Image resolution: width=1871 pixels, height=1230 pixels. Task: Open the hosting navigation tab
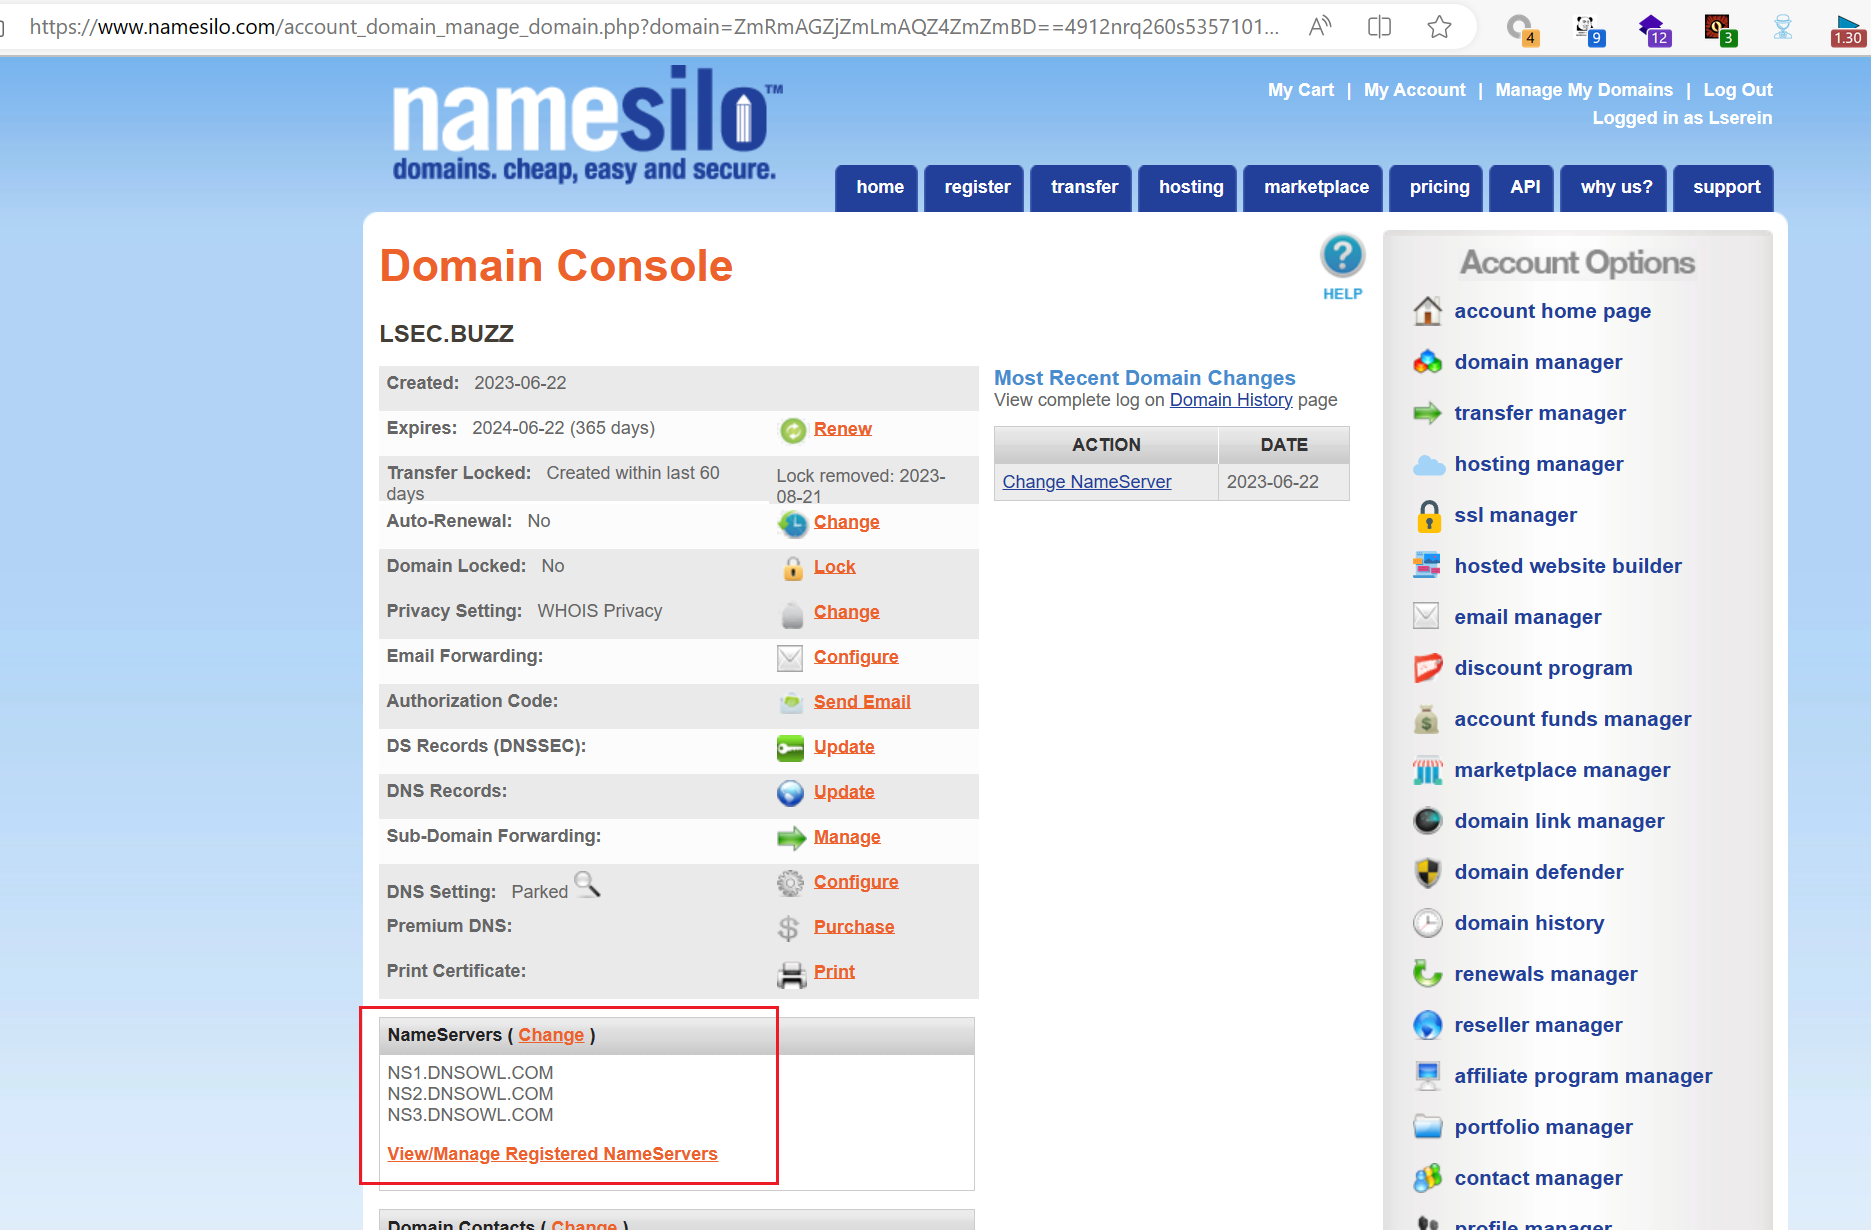click(x=1190, y=188)
